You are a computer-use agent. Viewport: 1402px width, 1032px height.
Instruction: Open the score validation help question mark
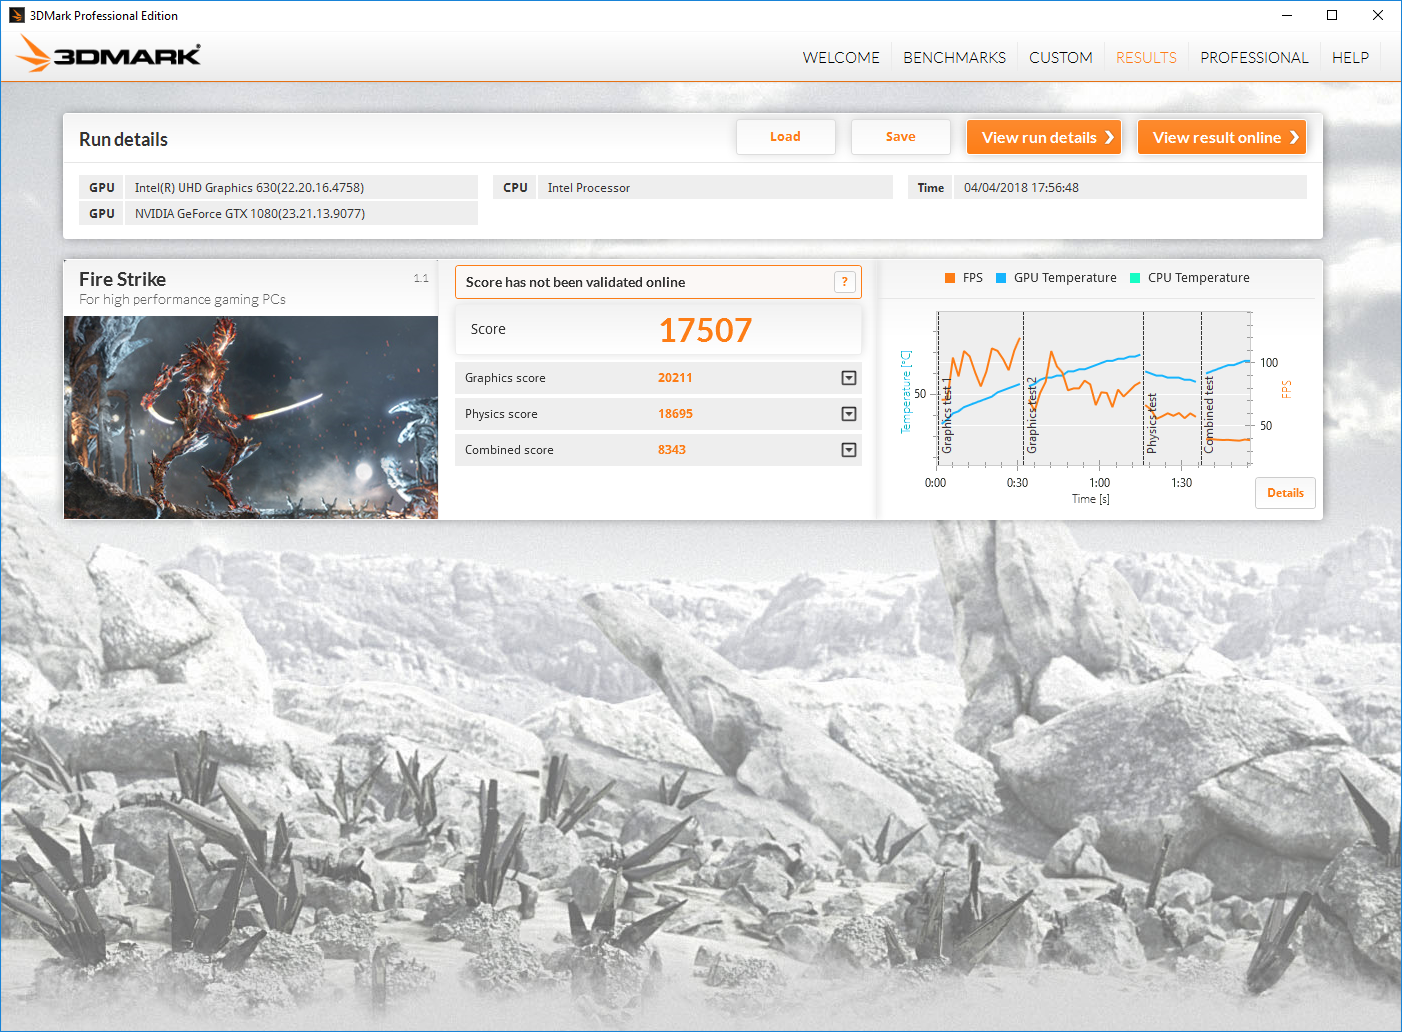[845, 282]
